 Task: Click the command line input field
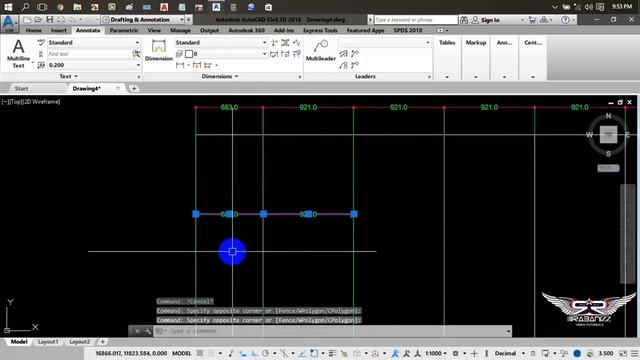tap(333, 331)
